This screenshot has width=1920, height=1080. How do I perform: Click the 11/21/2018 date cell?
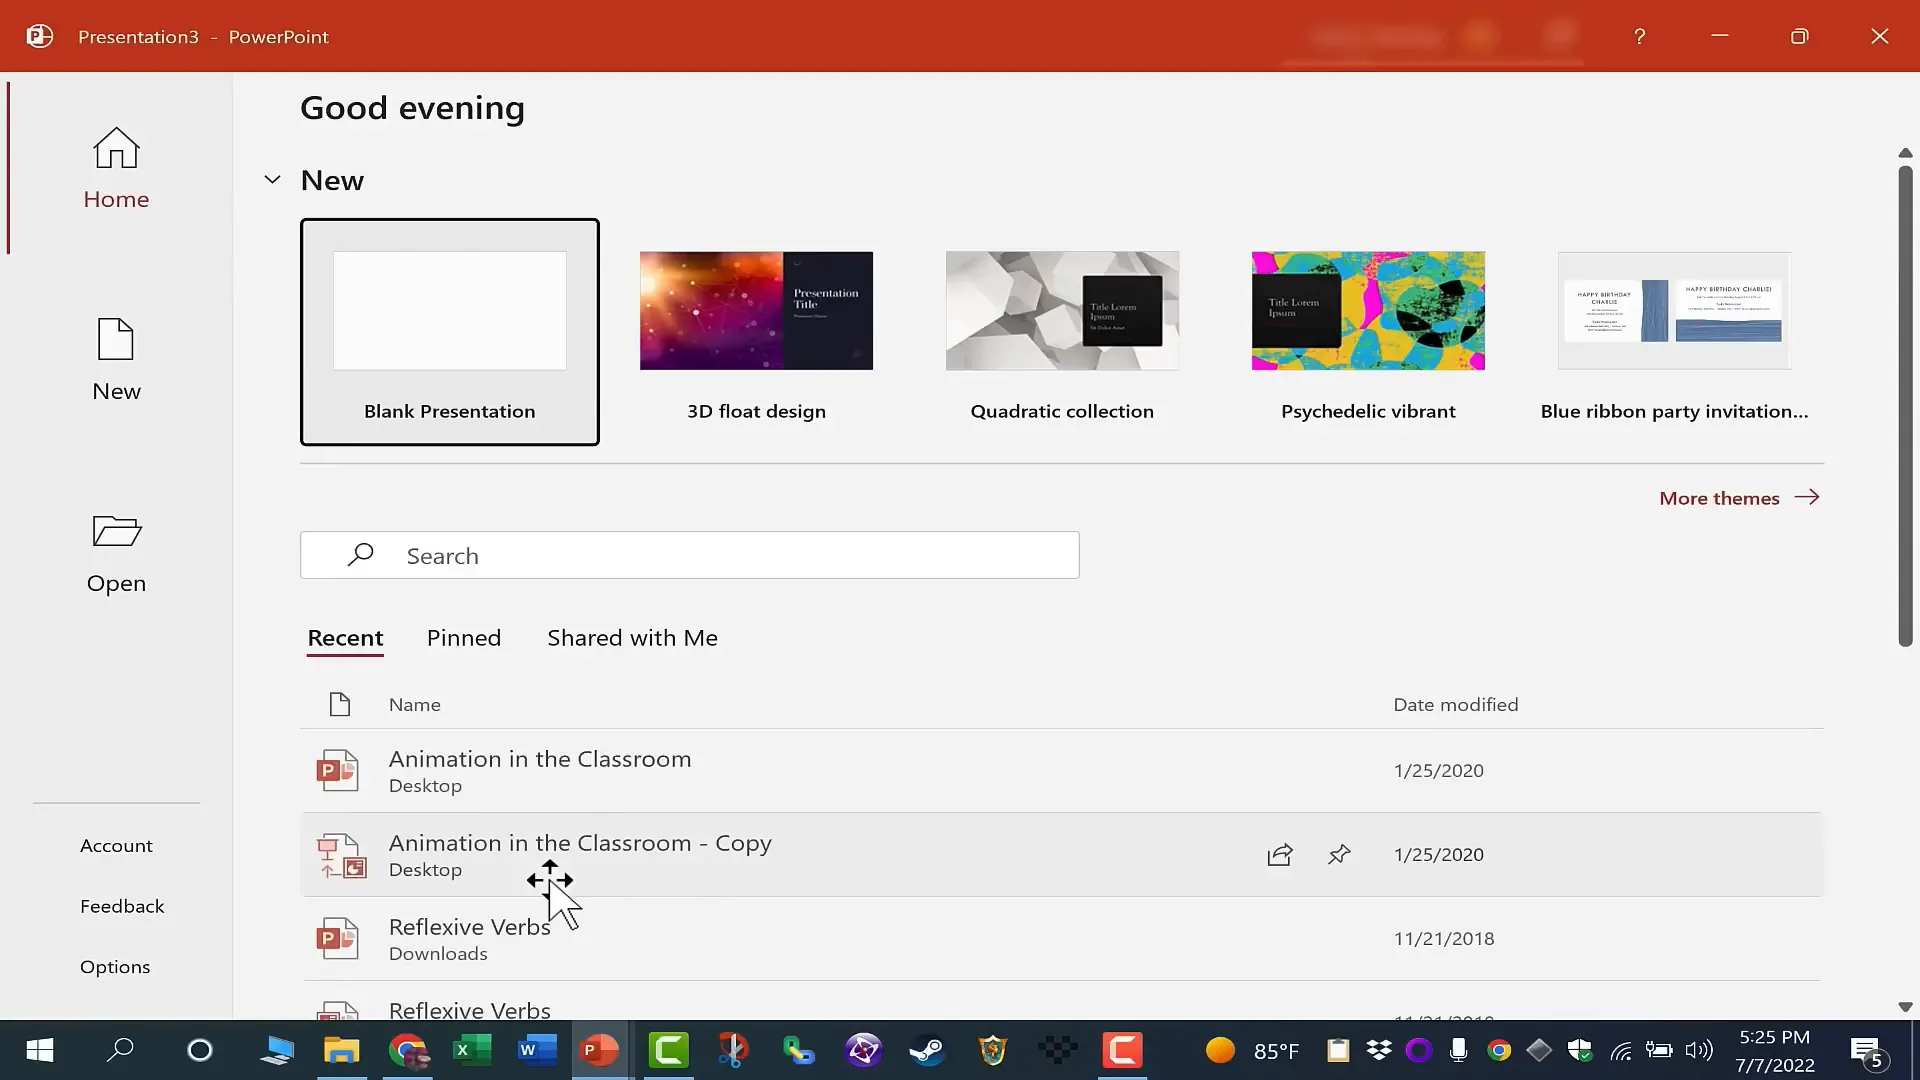click(x=1444, y=939)
